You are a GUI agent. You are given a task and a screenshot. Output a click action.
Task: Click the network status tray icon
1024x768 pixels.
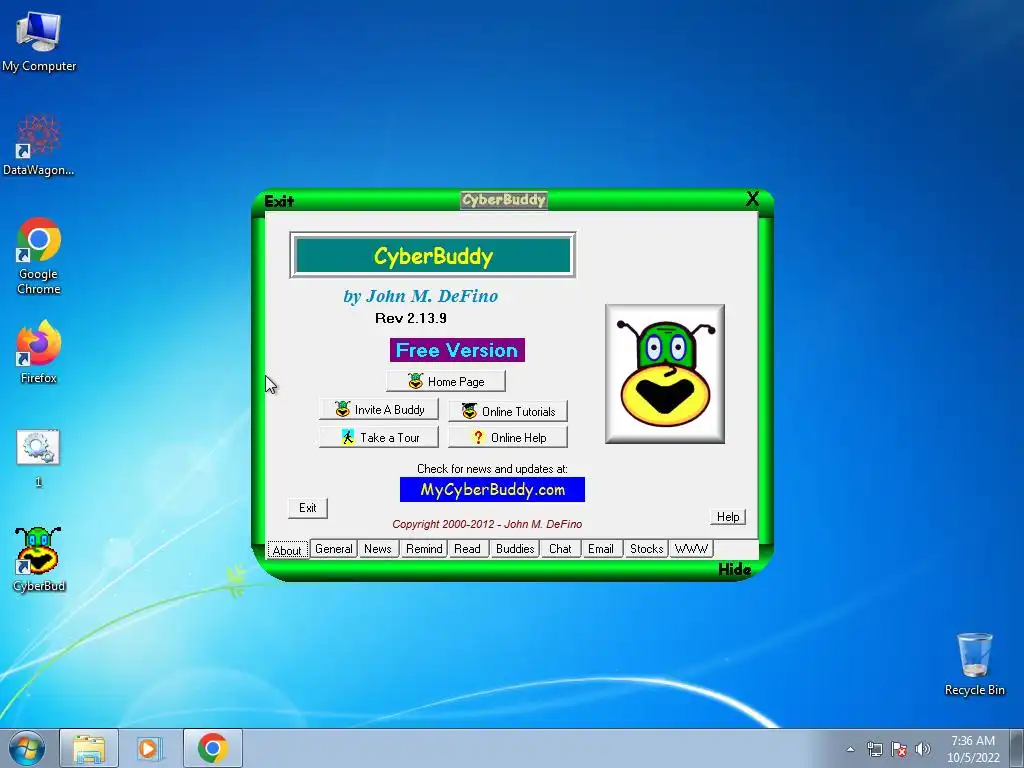874,749
